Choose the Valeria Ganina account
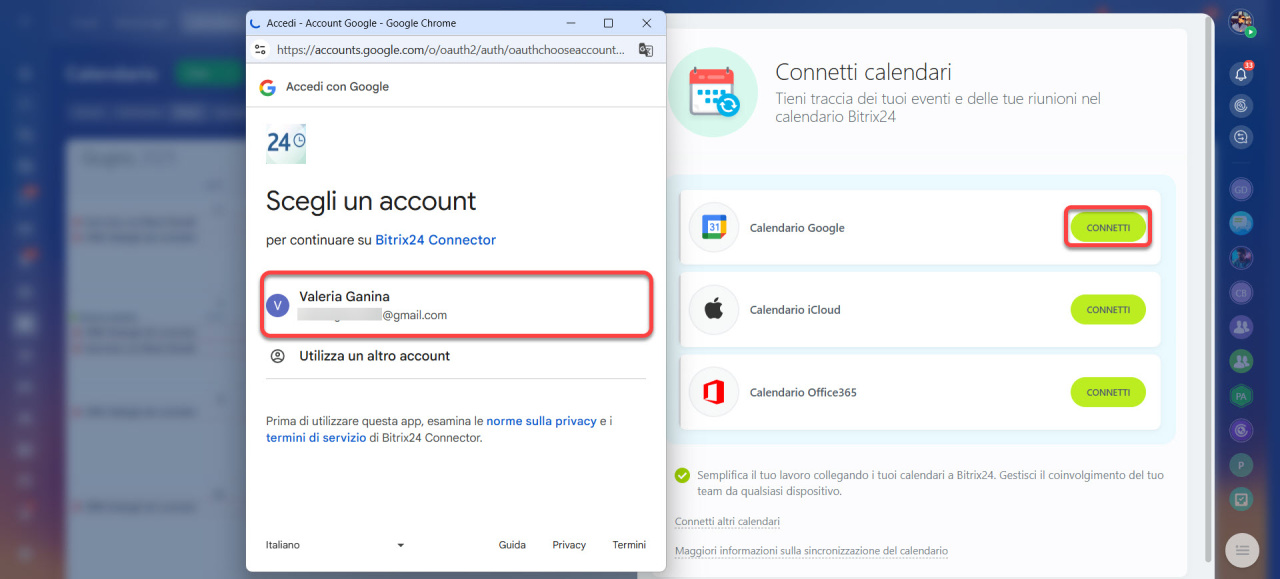The width and height of the screenshot is (1280, 579). pos(456,304)
